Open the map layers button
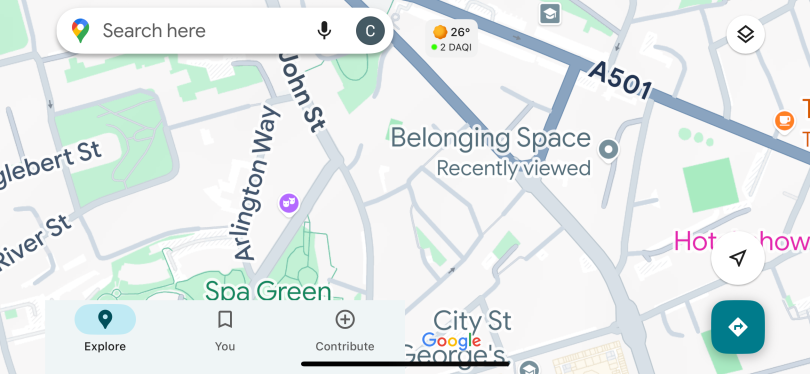Viewport: 810px width, 374px height. tap(745, 35)
